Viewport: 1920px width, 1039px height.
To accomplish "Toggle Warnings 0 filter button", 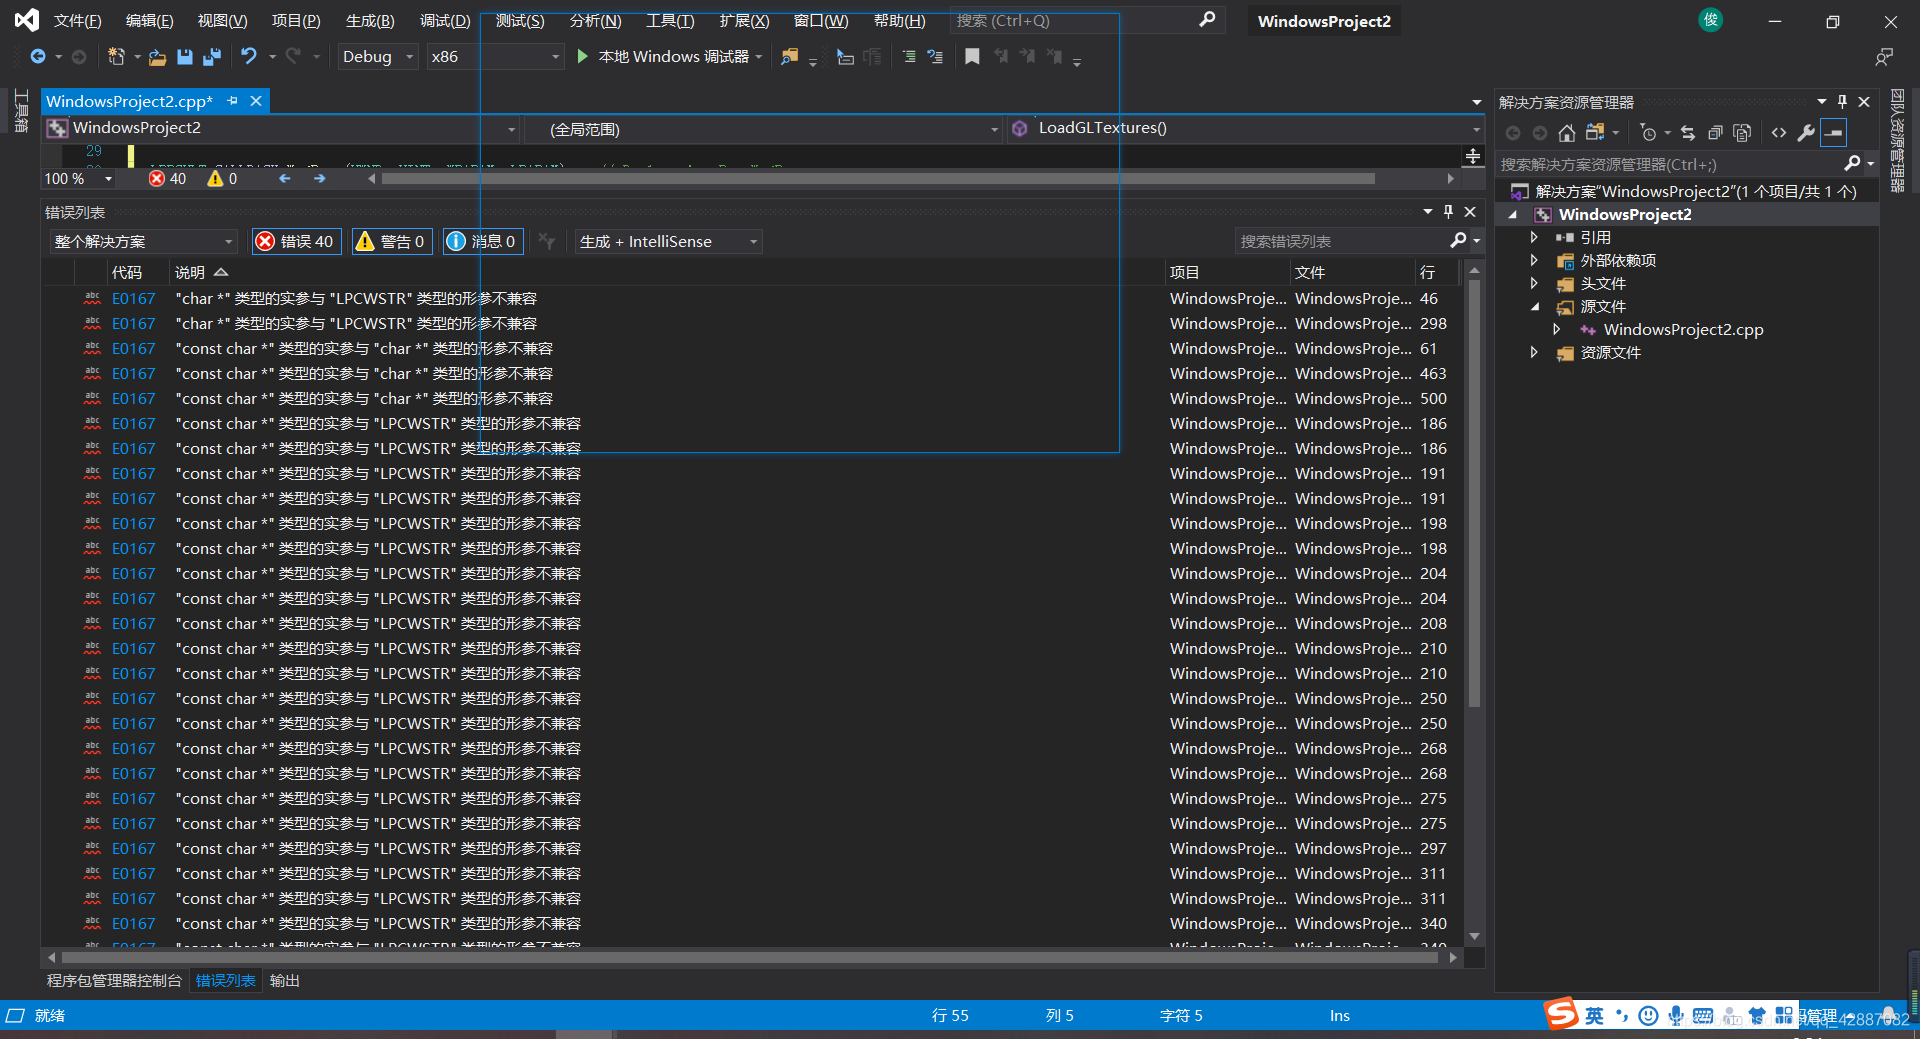I will tap(392, 242).
